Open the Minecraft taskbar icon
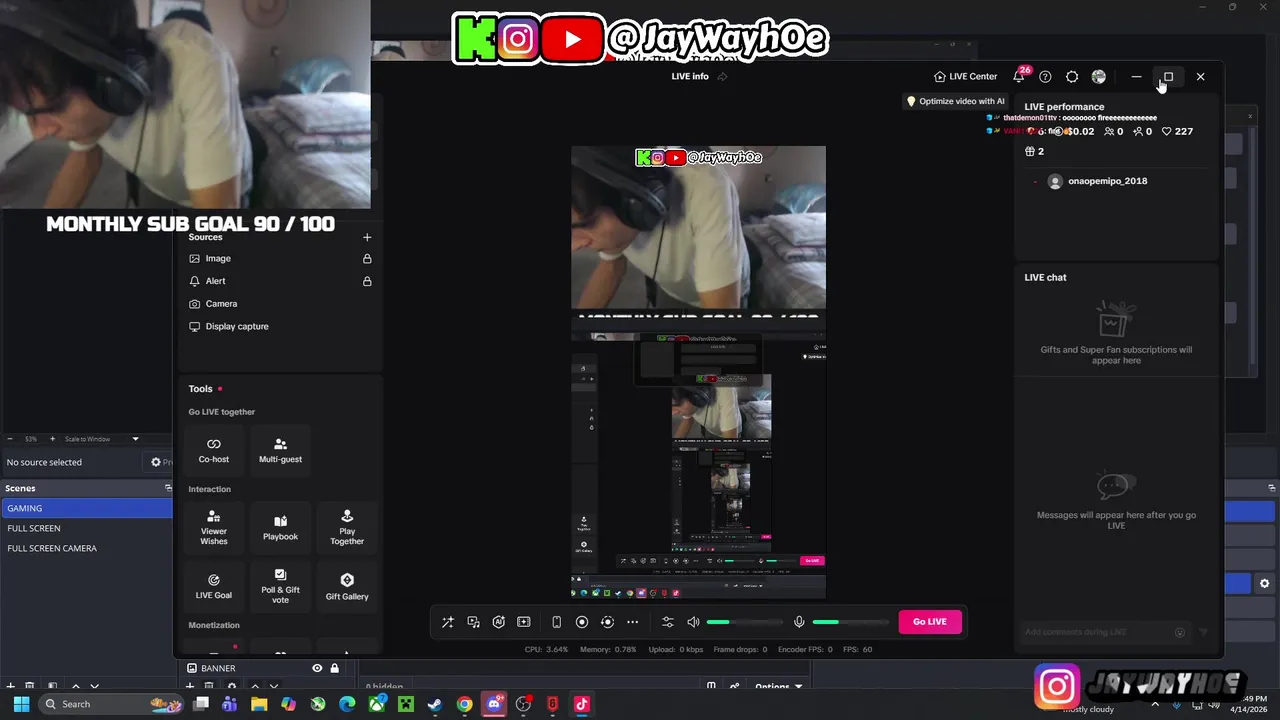Image resolution: width=1280 pixels, height=720 pixels. pos(406,704)
